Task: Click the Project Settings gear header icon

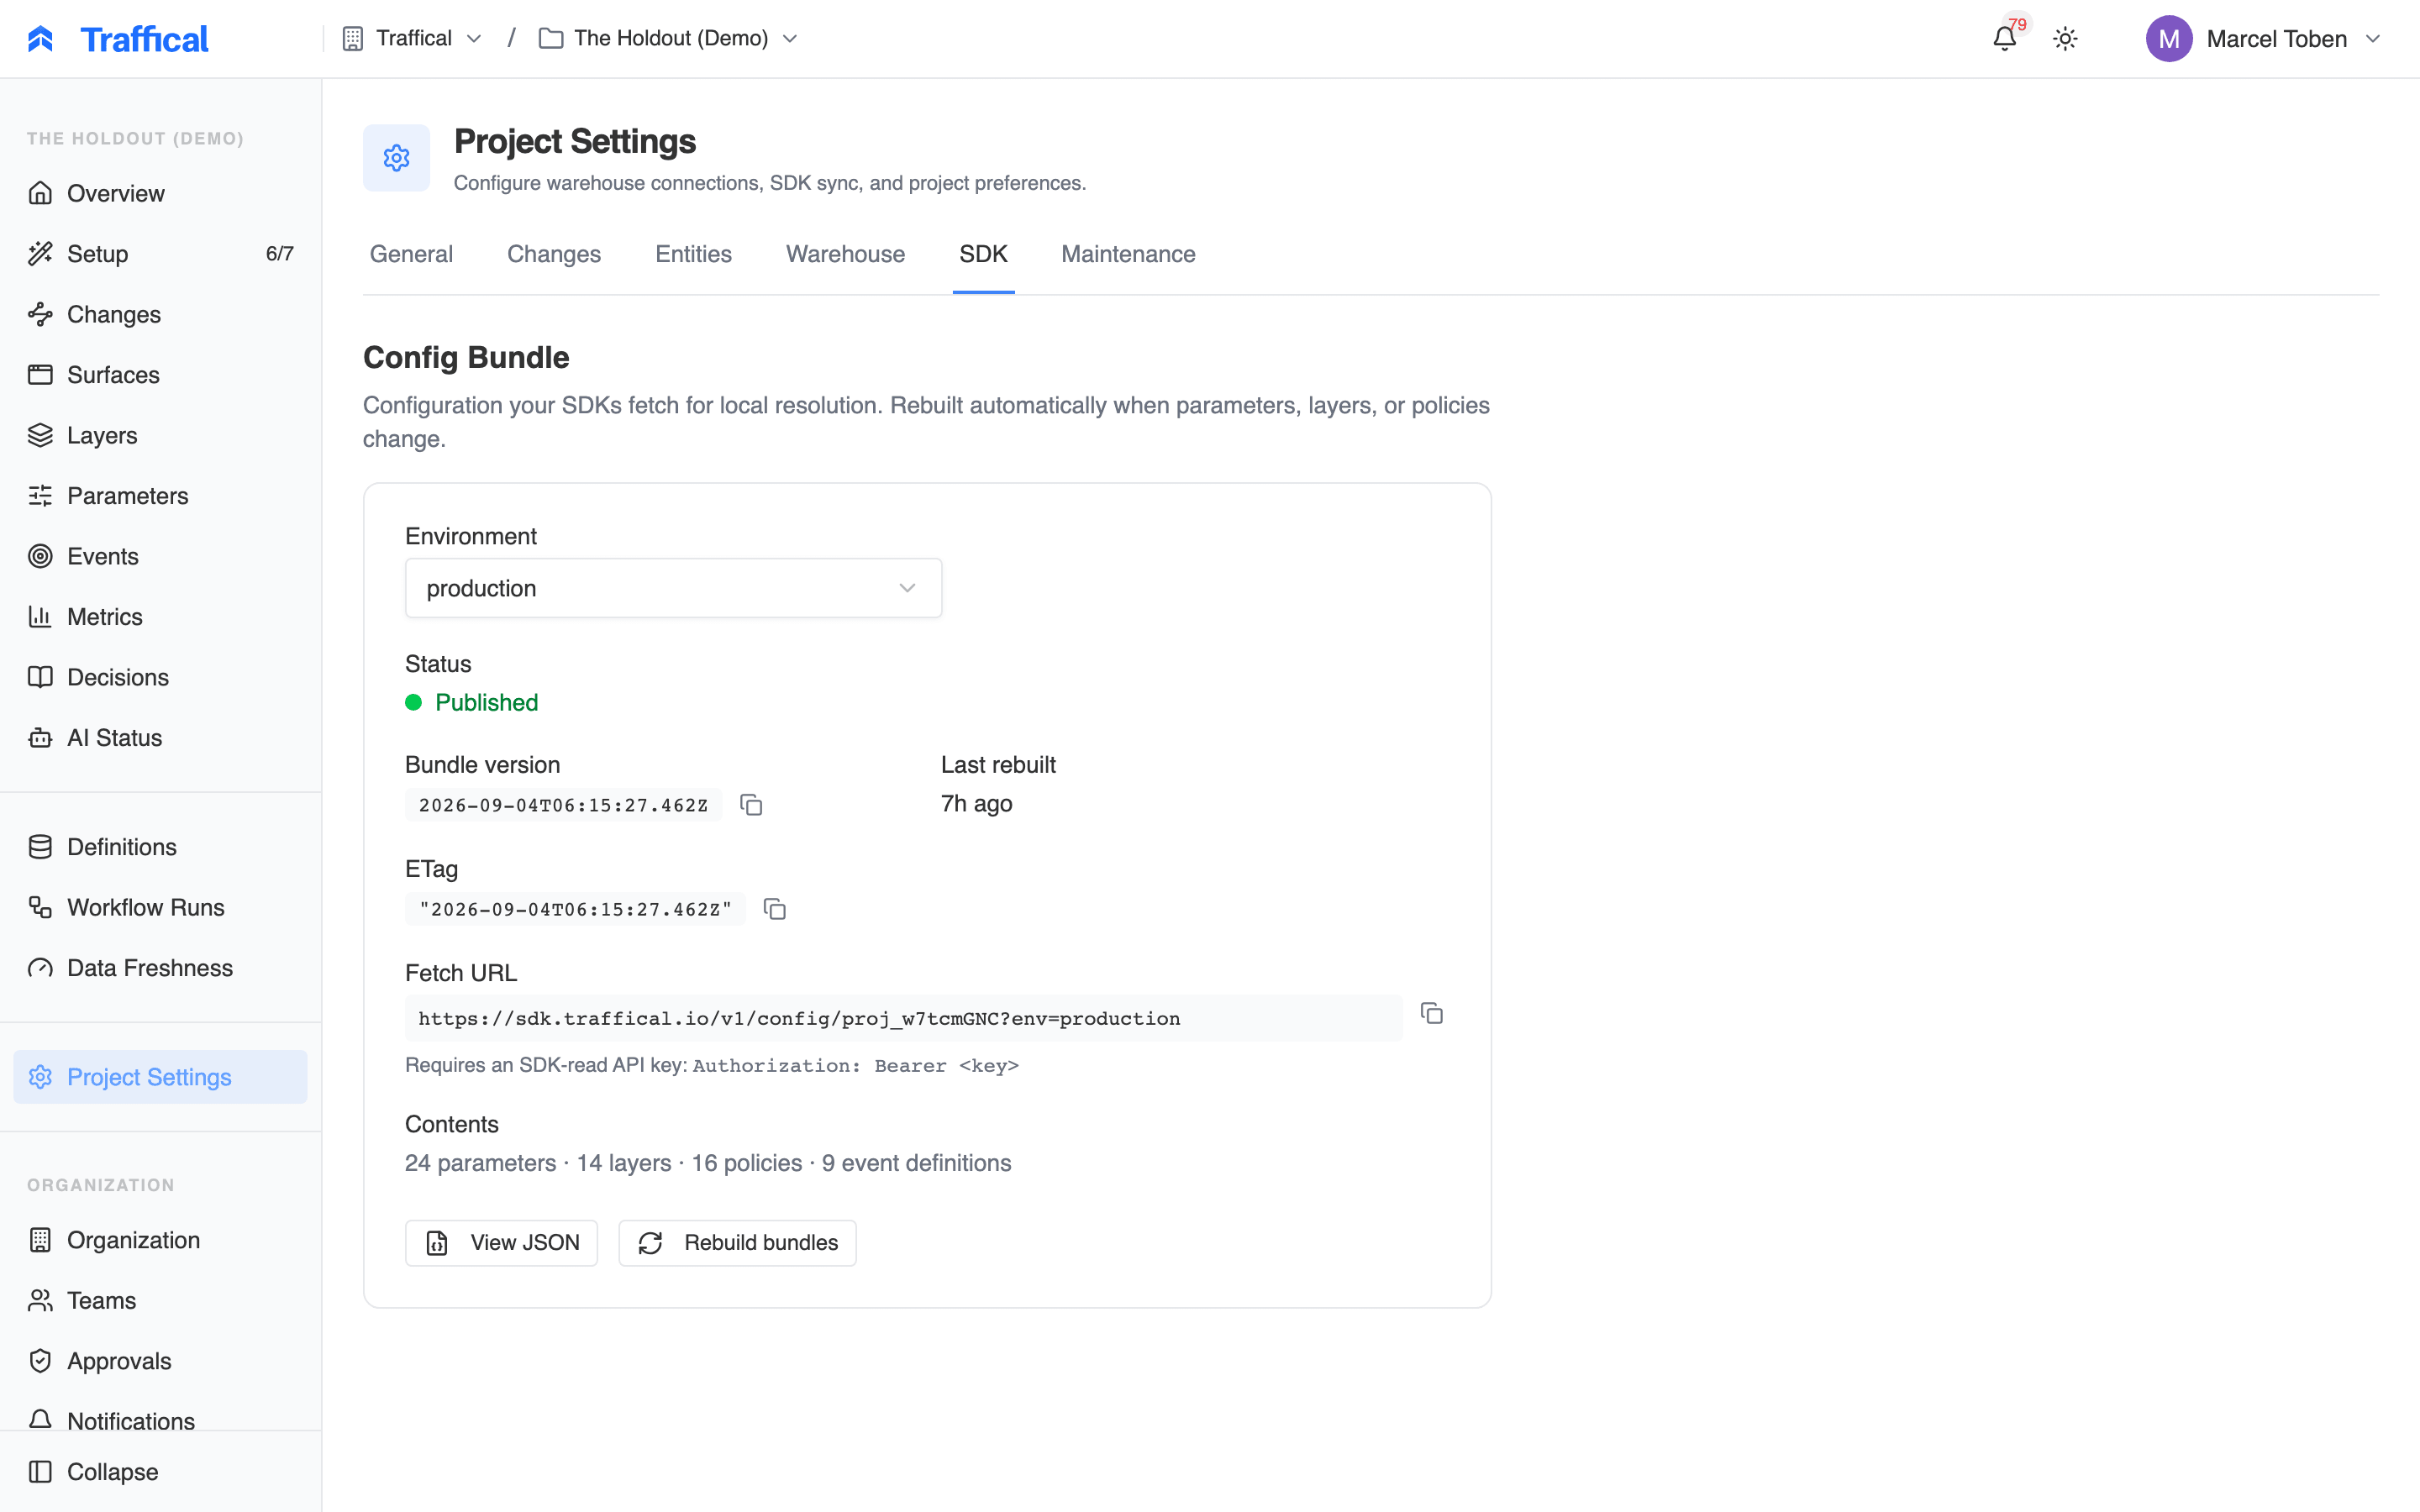Action: pyautogui.click(x=396, y=158)
